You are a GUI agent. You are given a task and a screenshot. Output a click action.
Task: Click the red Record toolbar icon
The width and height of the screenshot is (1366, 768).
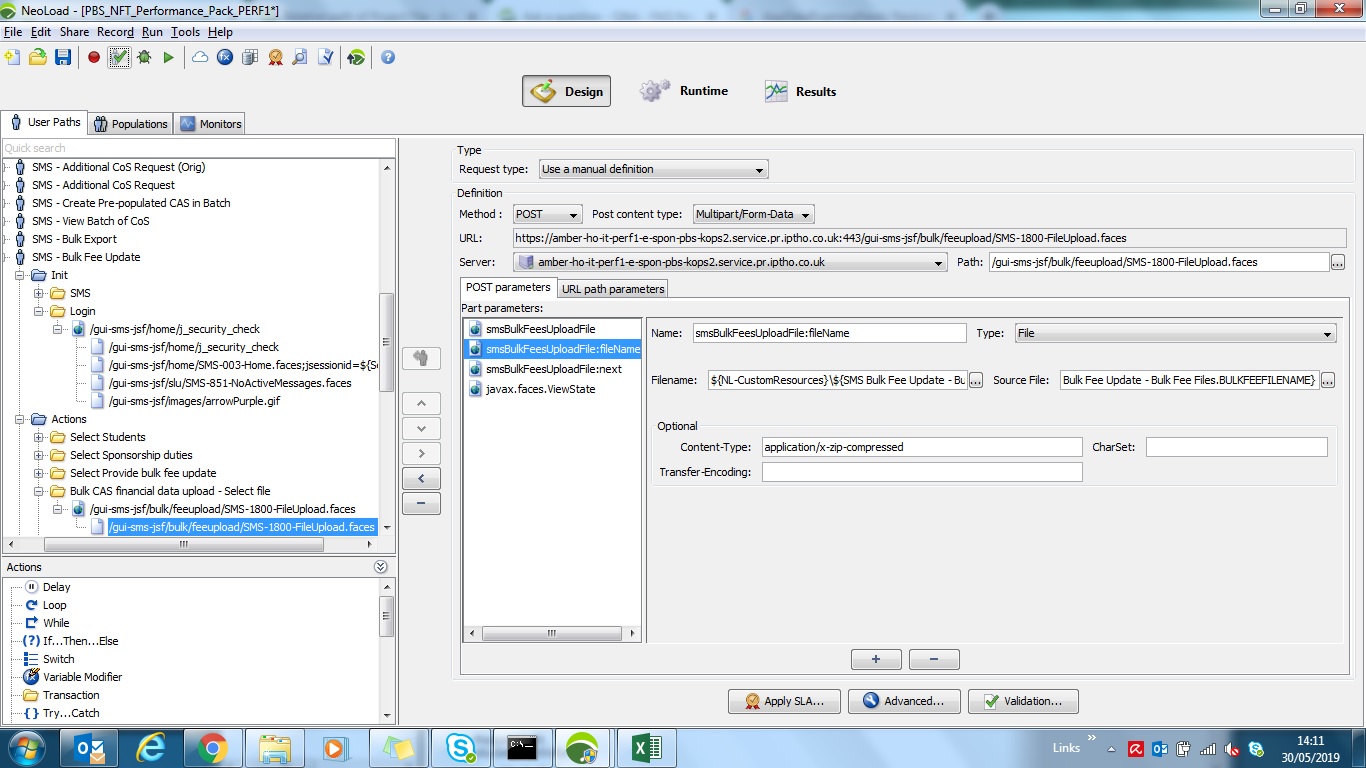(x=94, y=57)
